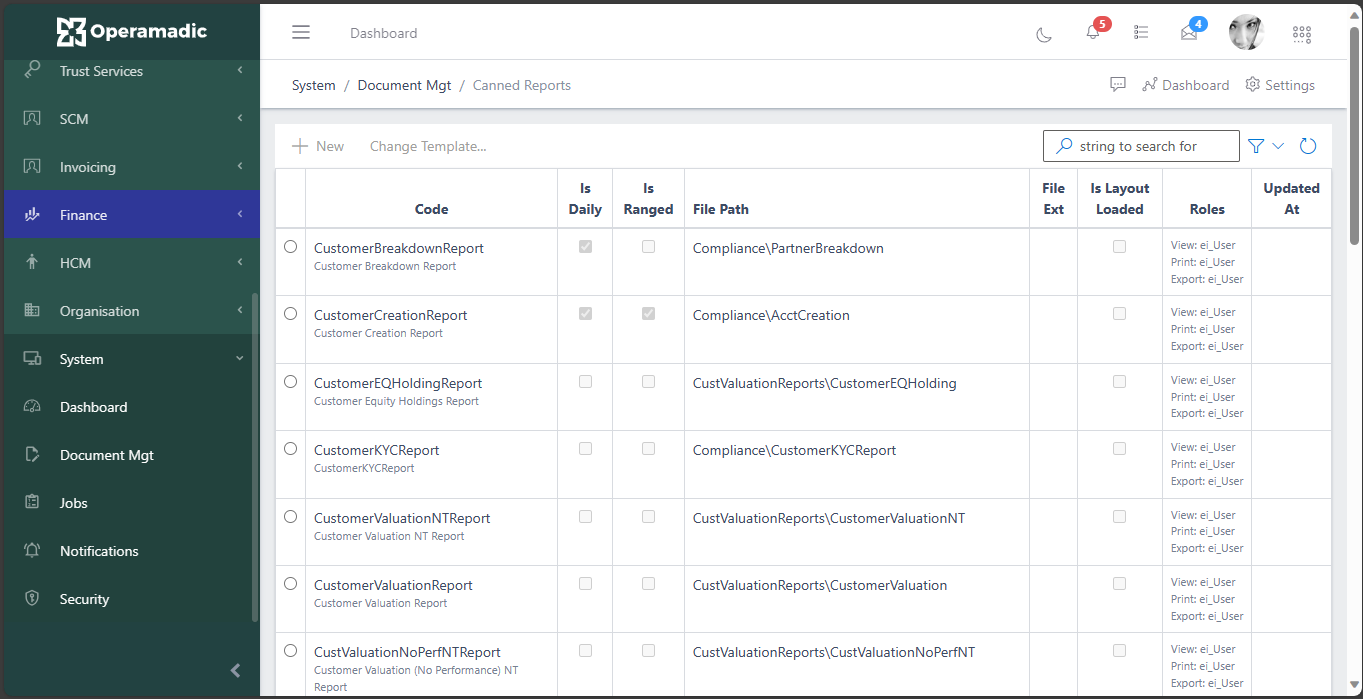1363x699 pixels.
Task: Open the mail inbox icon with 4 badge
Action: pos(1189,33)
